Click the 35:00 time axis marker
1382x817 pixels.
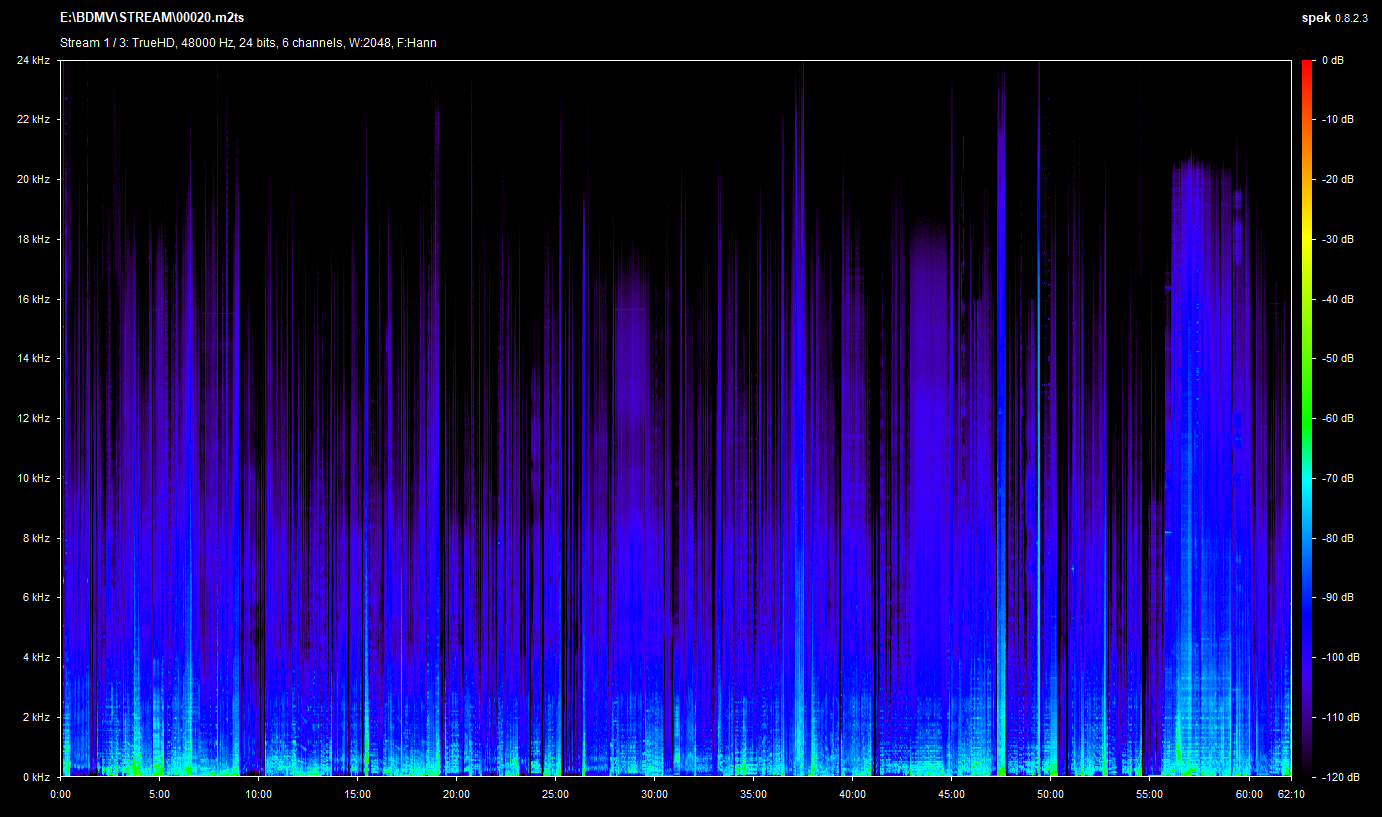click(753, 794)
